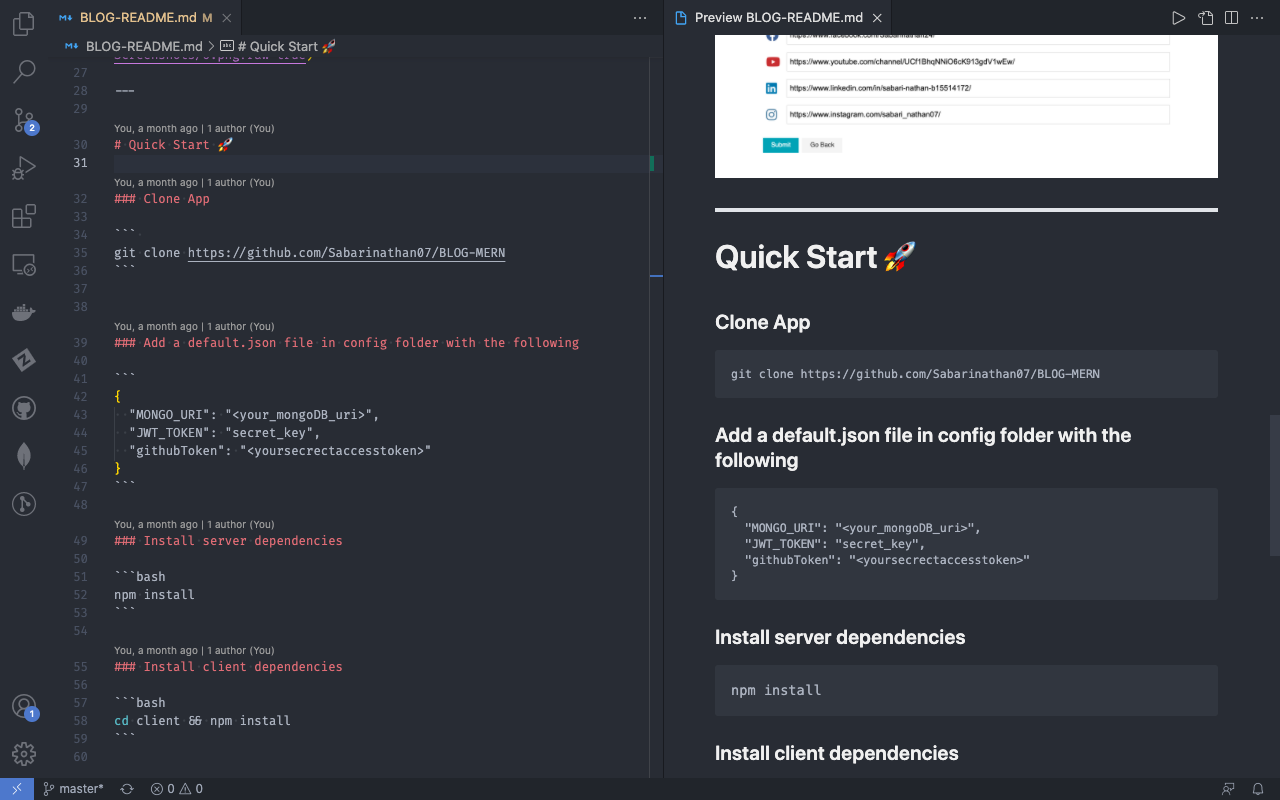Click Install client dependencies heading in preview
The width and height of the screenshot is (1280, 800).
(x=836, y=753)
